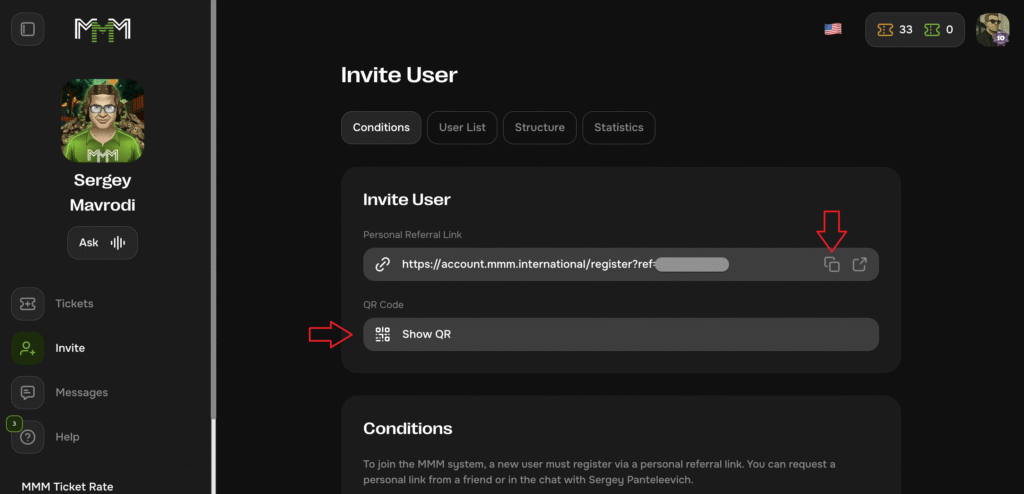1024x494 pixels.
Task: Open the Invite sidebar icon
Action: click(x=28, y=348)
